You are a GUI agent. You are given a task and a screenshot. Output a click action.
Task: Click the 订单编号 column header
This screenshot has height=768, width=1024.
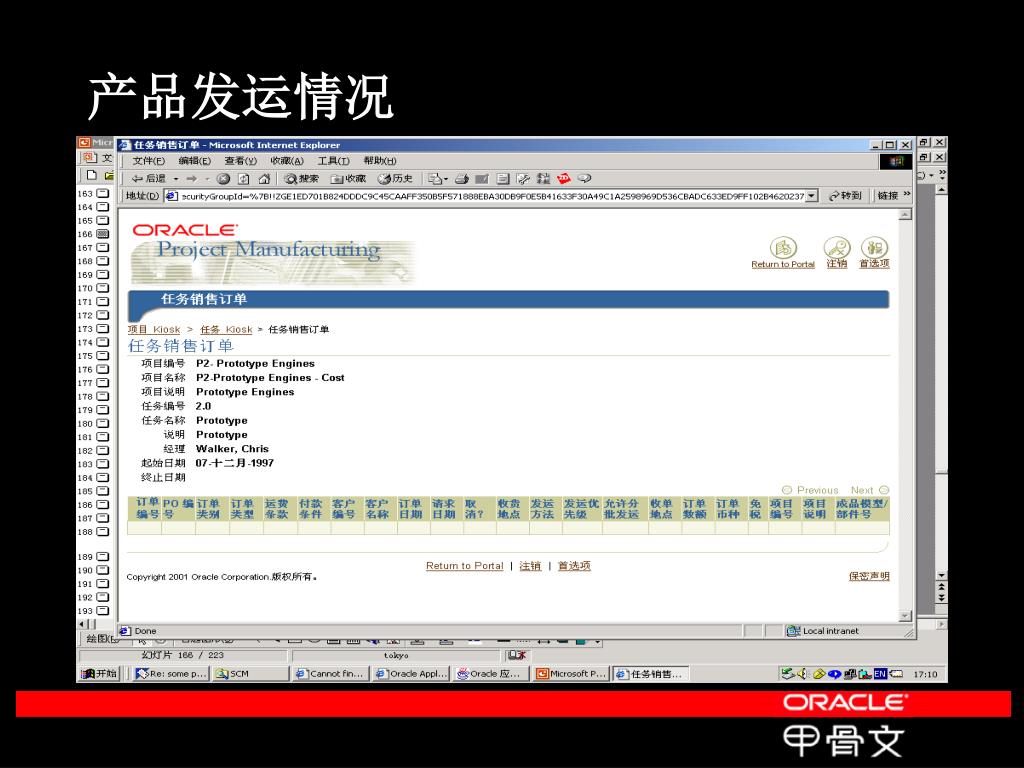pyautogui.click(x=147, y=508)
